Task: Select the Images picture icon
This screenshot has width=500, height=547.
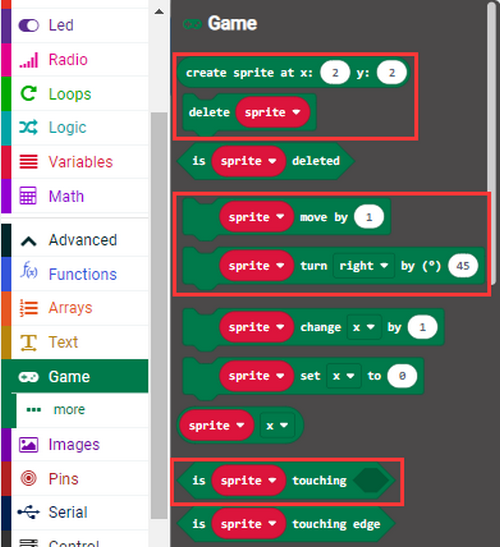Action: coord(28,444)
